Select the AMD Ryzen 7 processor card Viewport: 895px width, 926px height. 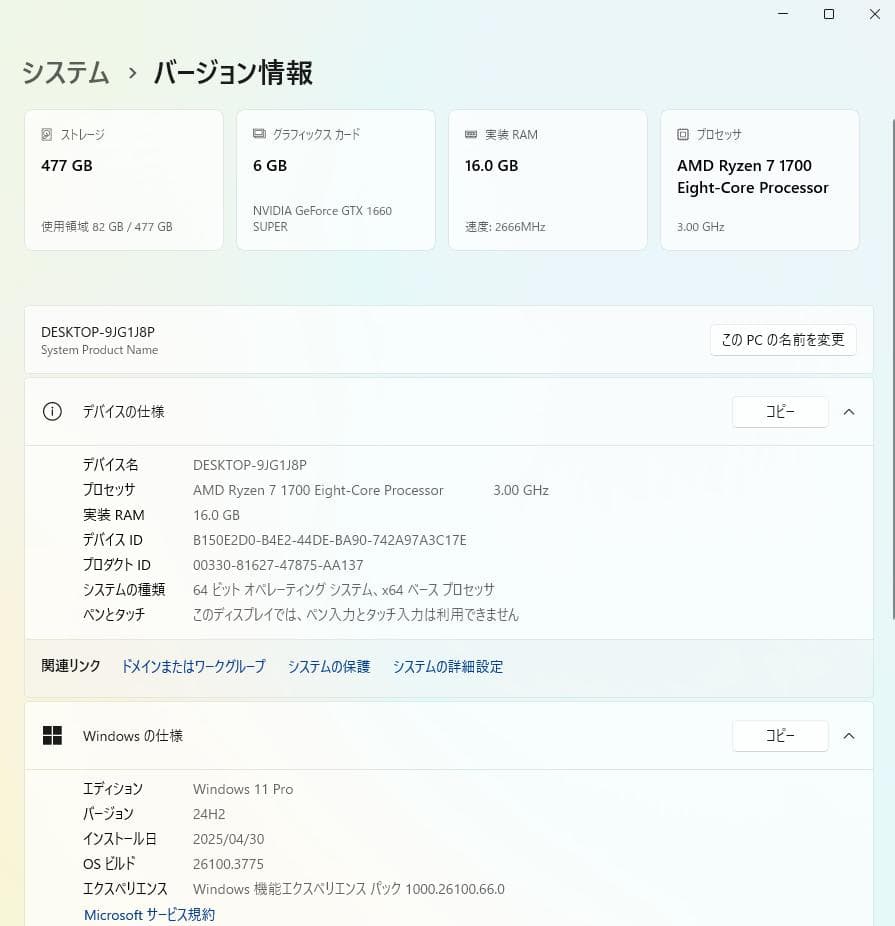pos(759,179)
